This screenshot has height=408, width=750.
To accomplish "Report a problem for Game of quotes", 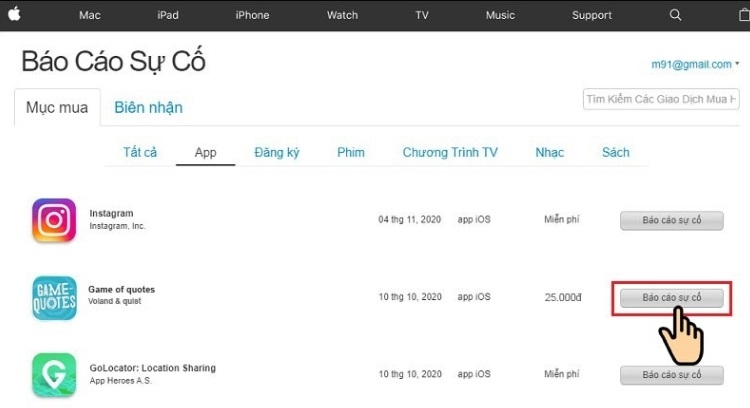I will [672, 298].
